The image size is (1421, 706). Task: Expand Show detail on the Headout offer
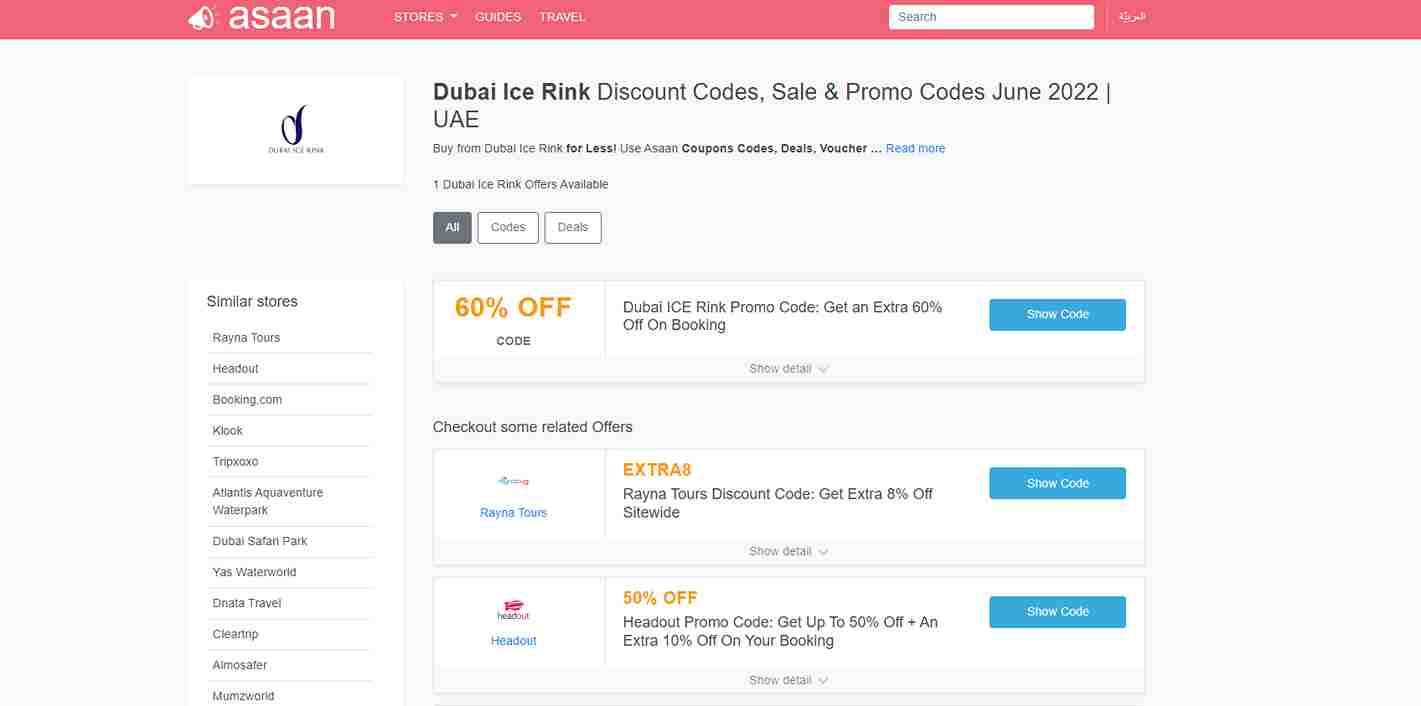(x=788, y=679)
